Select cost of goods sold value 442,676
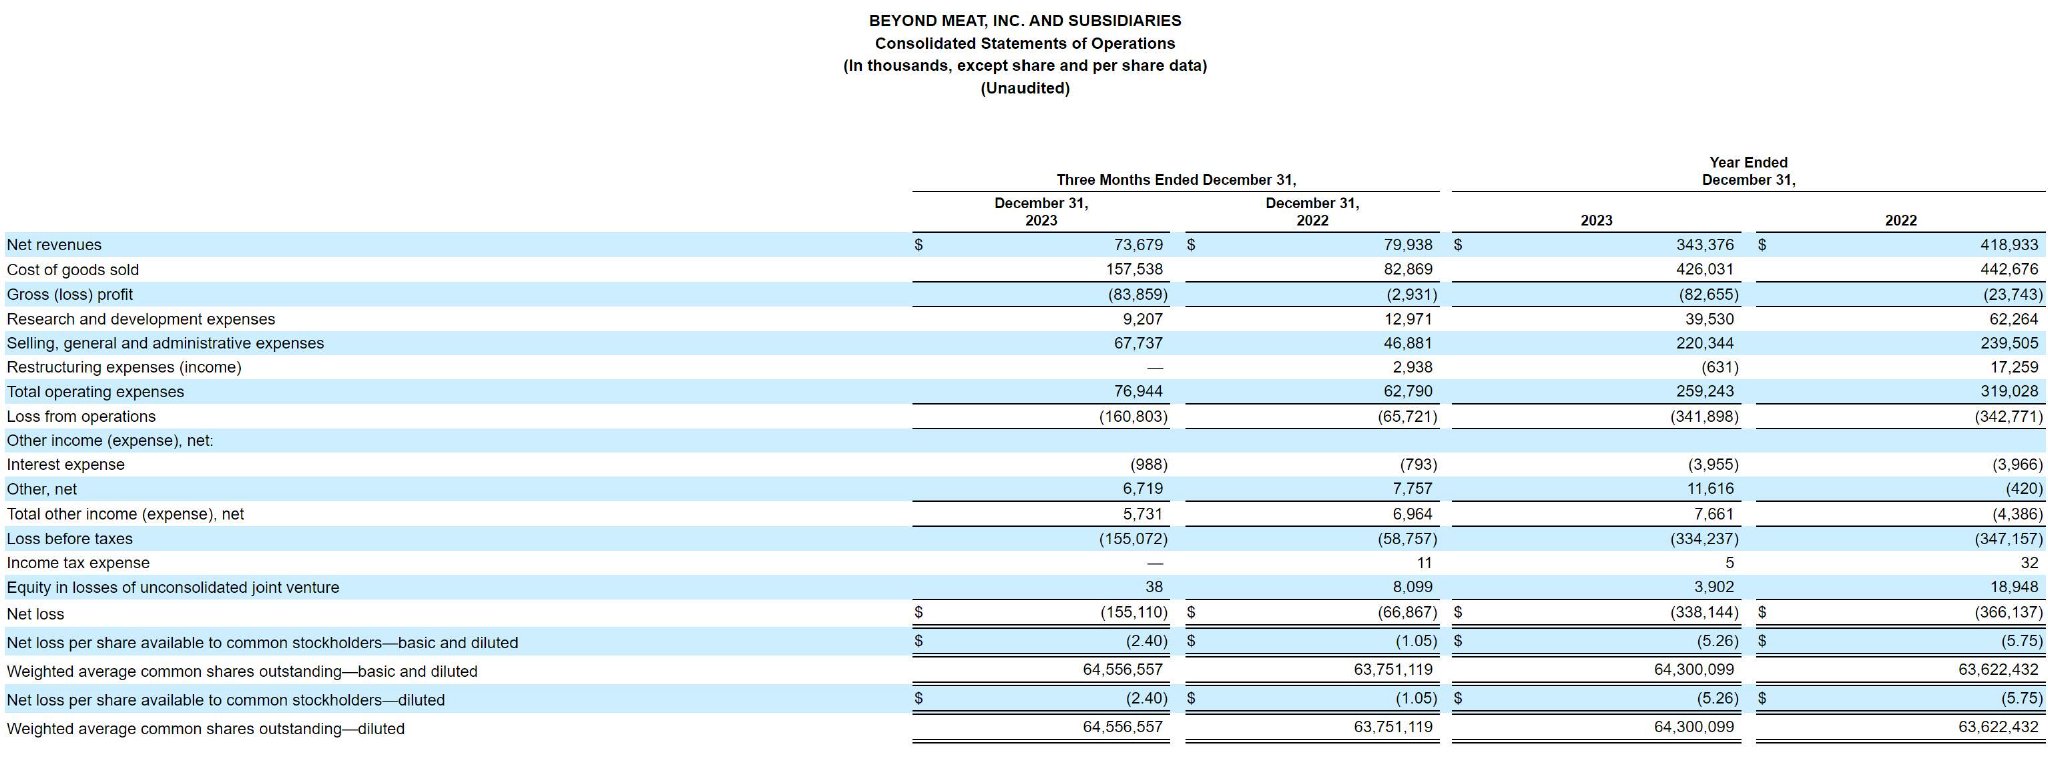The width and height of the screenshot is (2048, 759). 2009,270
